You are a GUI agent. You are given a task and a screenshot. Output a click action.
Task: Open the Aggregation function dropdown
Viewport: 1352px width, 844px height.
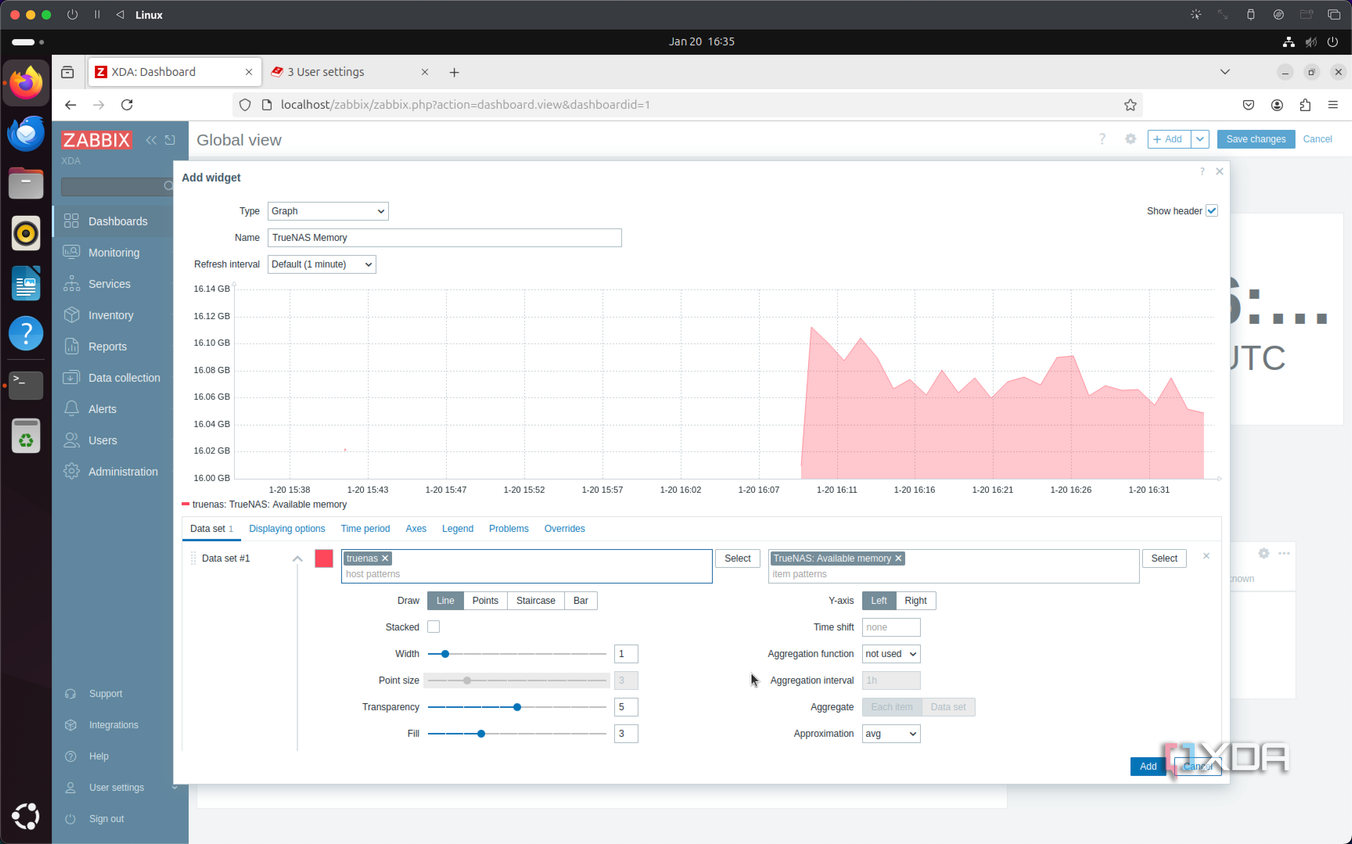coord(891,654)
